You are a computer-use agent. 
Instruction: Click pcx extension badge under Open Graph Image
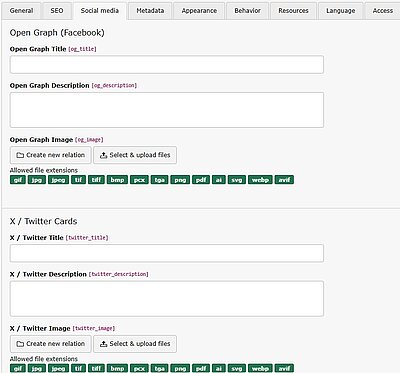point(139,180)
